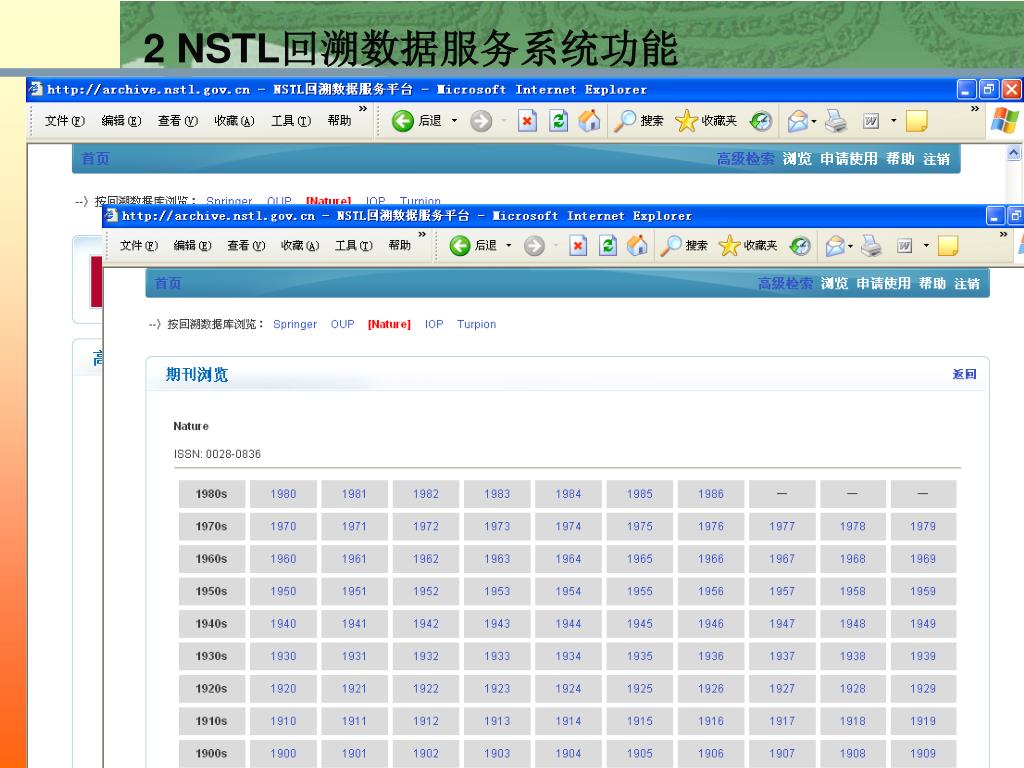The width and height of the screenshot is (1024, 768).
Task: Click the yellow note icon in the back window
Action: [x=917, y=121]
